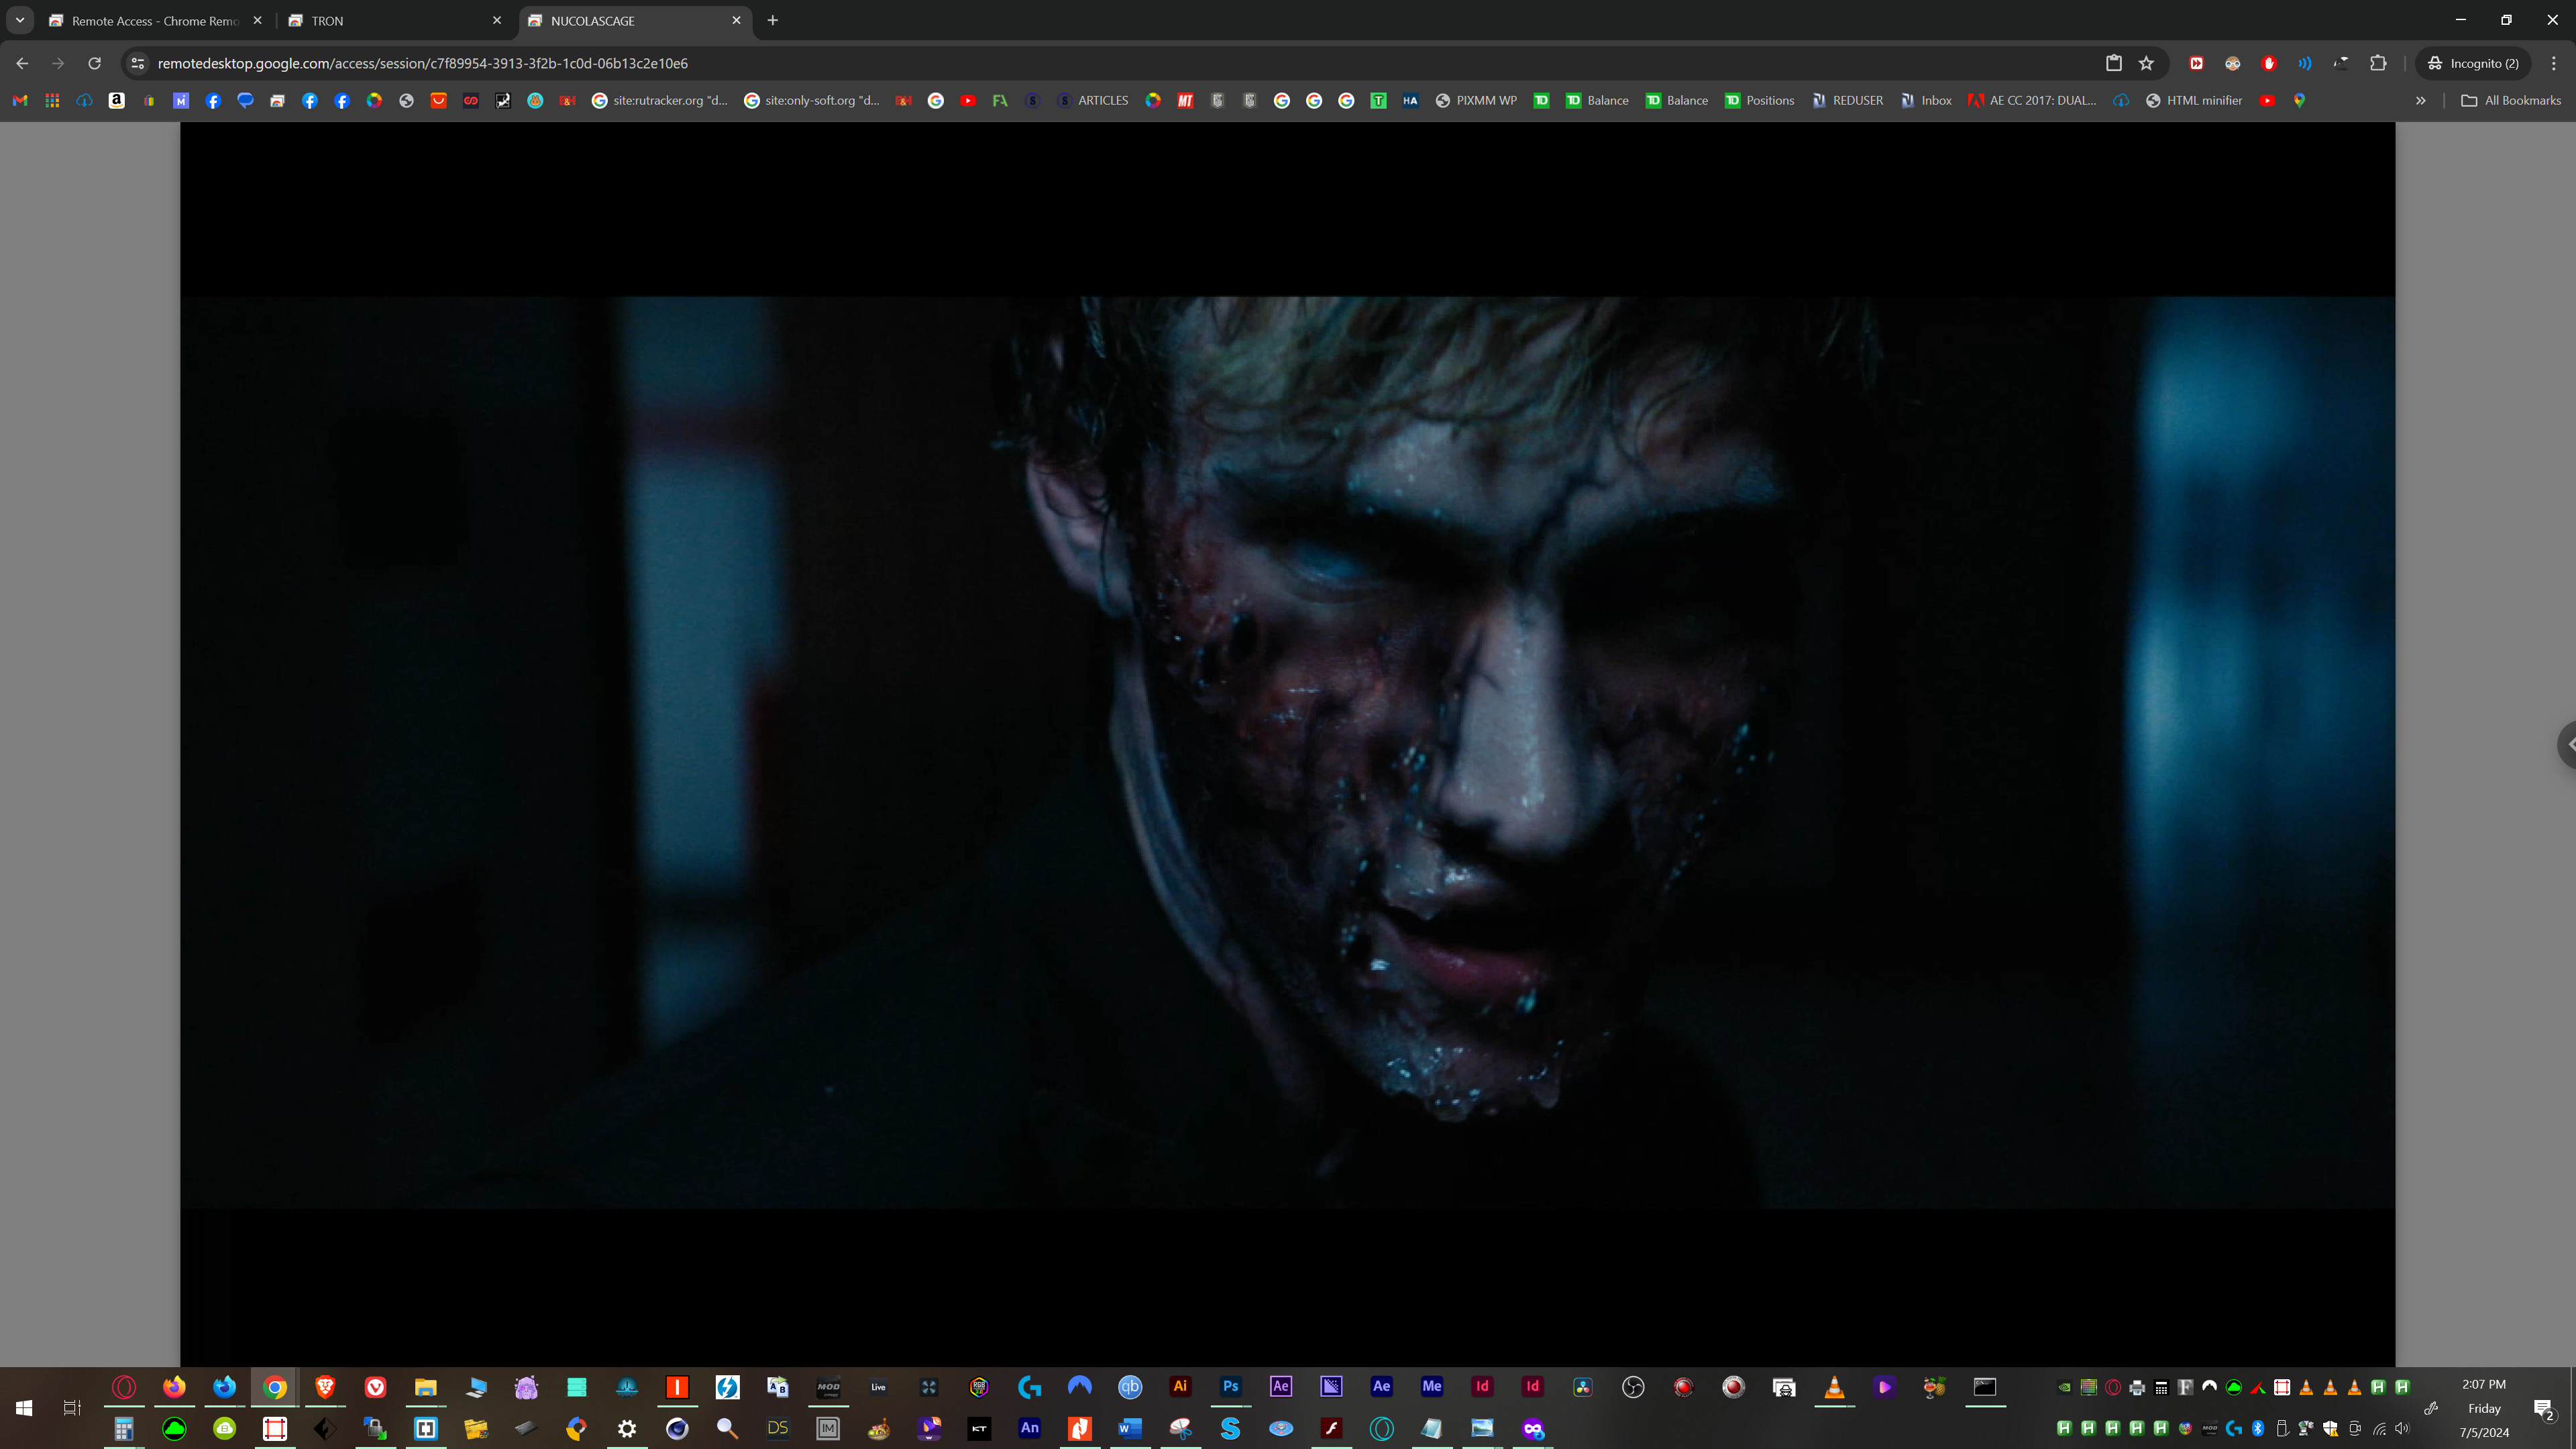2576x1449 pixels.
Task: Open the site:rutracker.org search bookmark
Action: (660, 100)
